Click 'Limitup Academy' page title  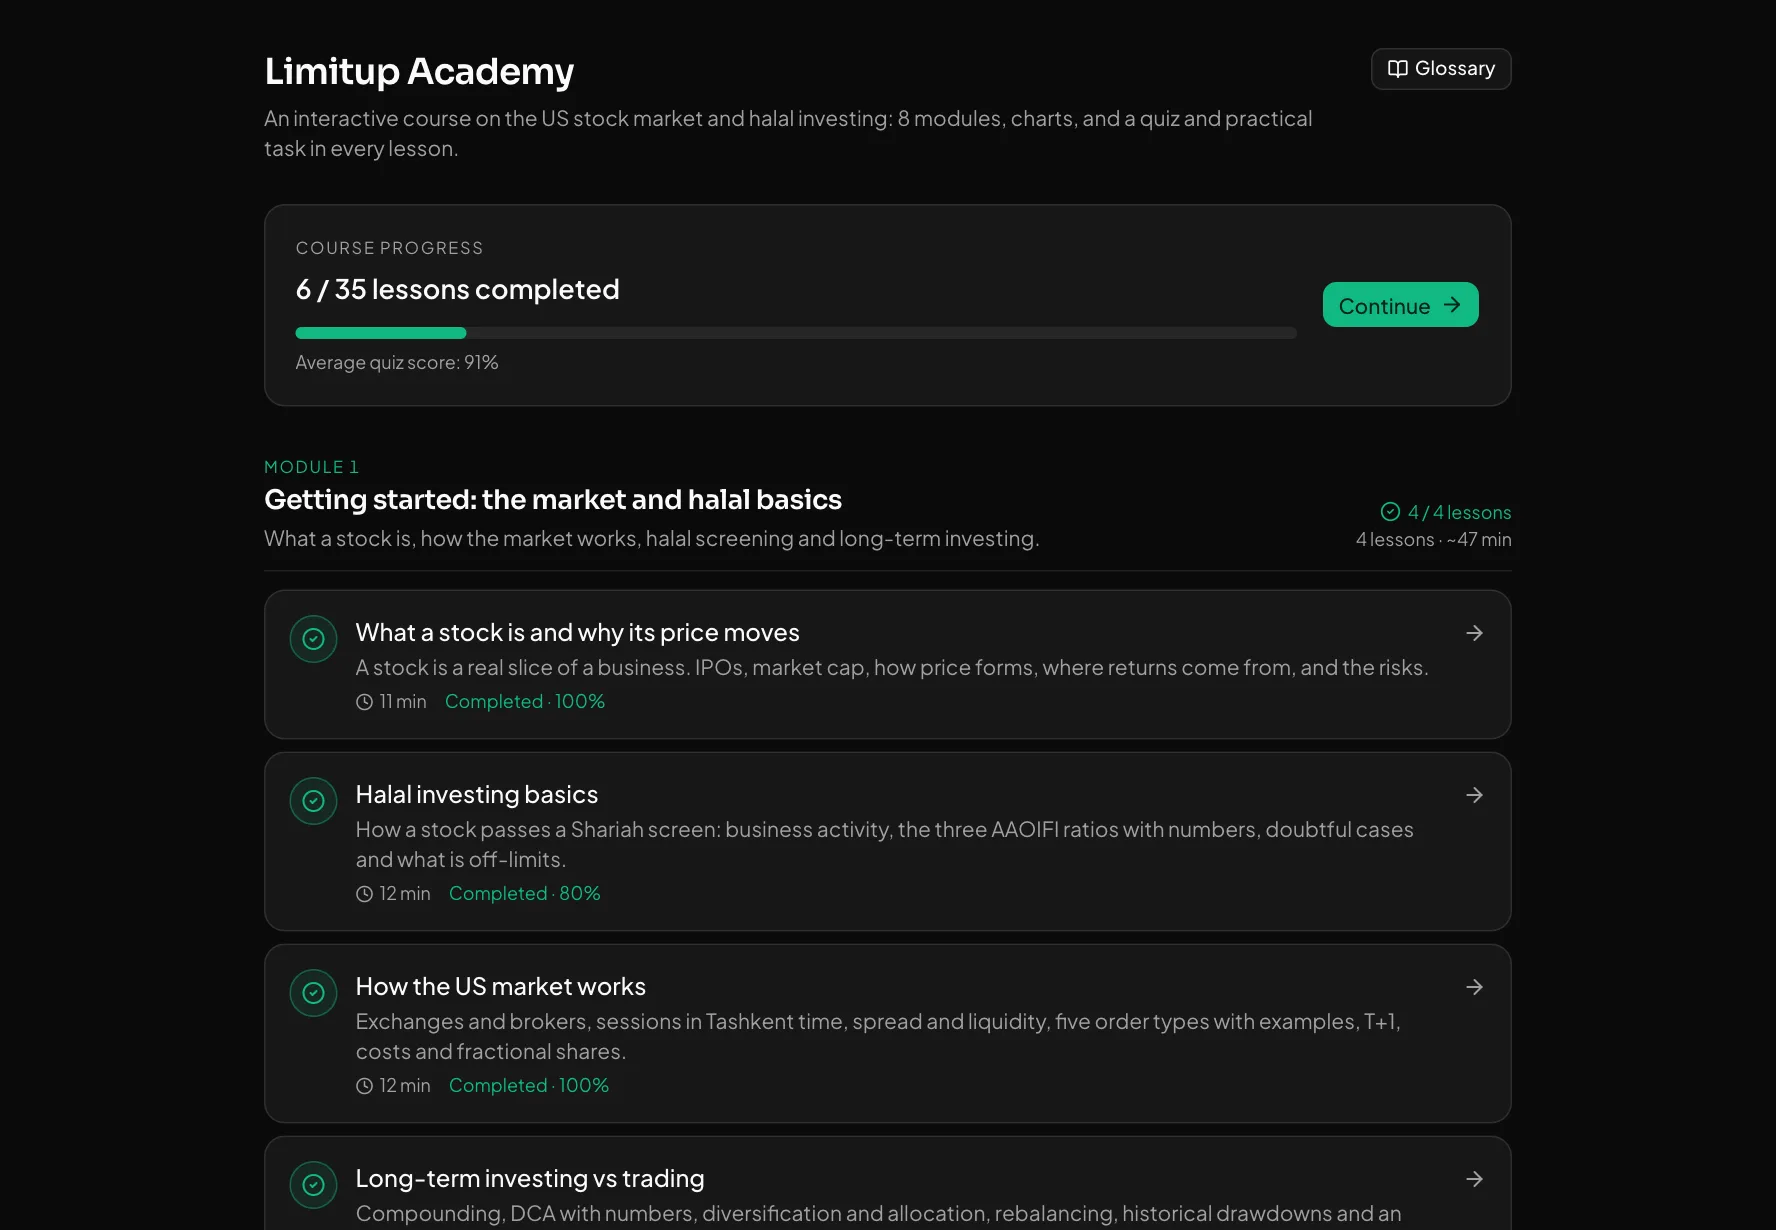pyautogui.click(x=419, y=72)
